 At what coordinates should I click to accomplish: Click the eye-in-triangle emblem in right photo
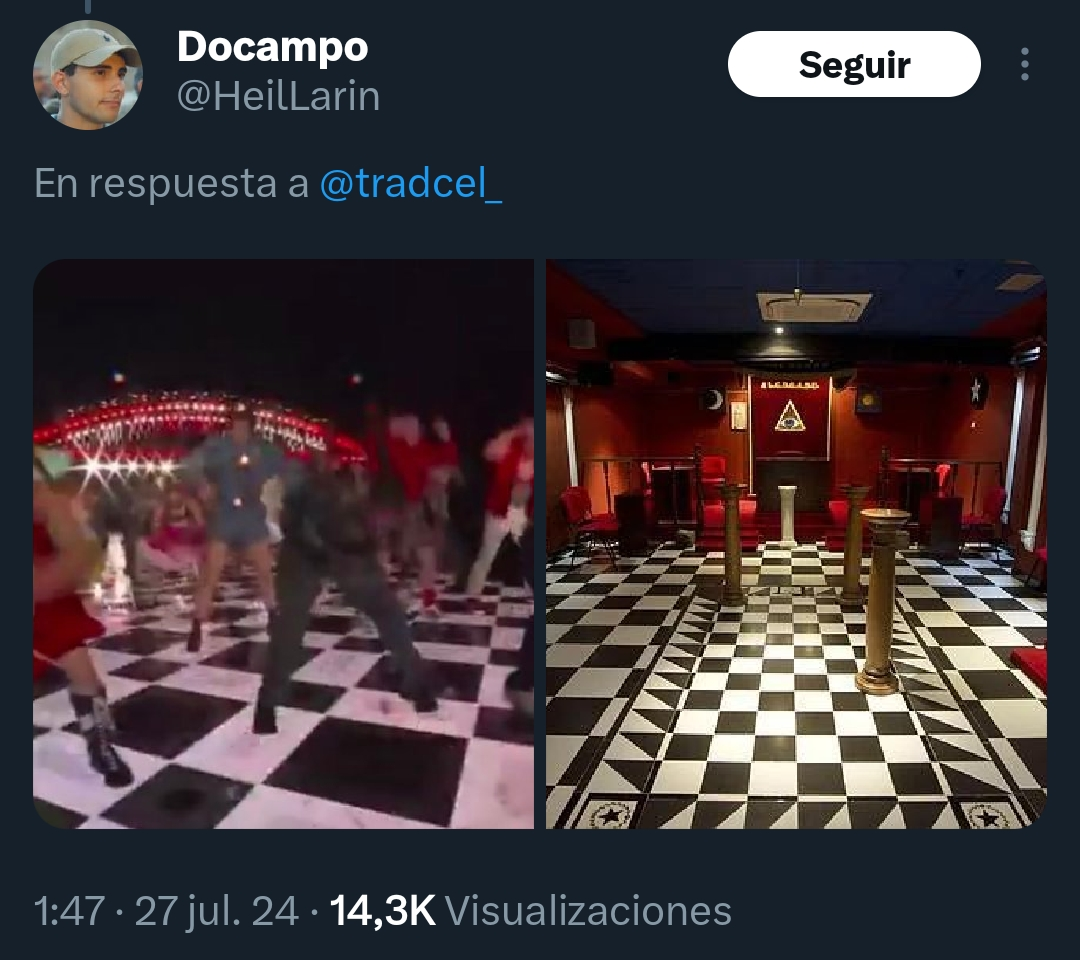pos(789,417)
